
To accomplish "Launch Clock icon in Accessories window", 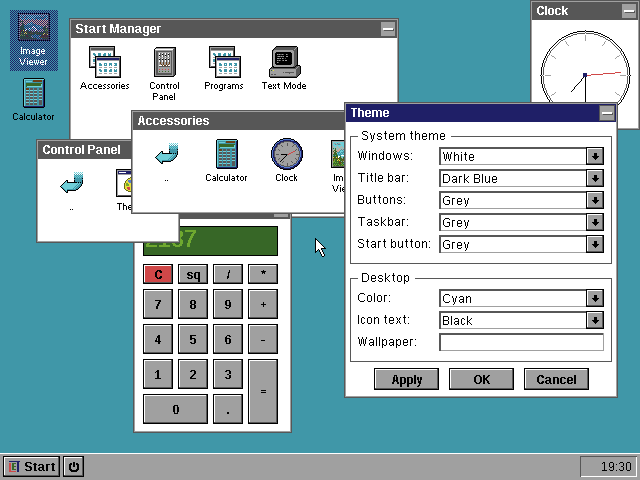I will tap(287, 160).
